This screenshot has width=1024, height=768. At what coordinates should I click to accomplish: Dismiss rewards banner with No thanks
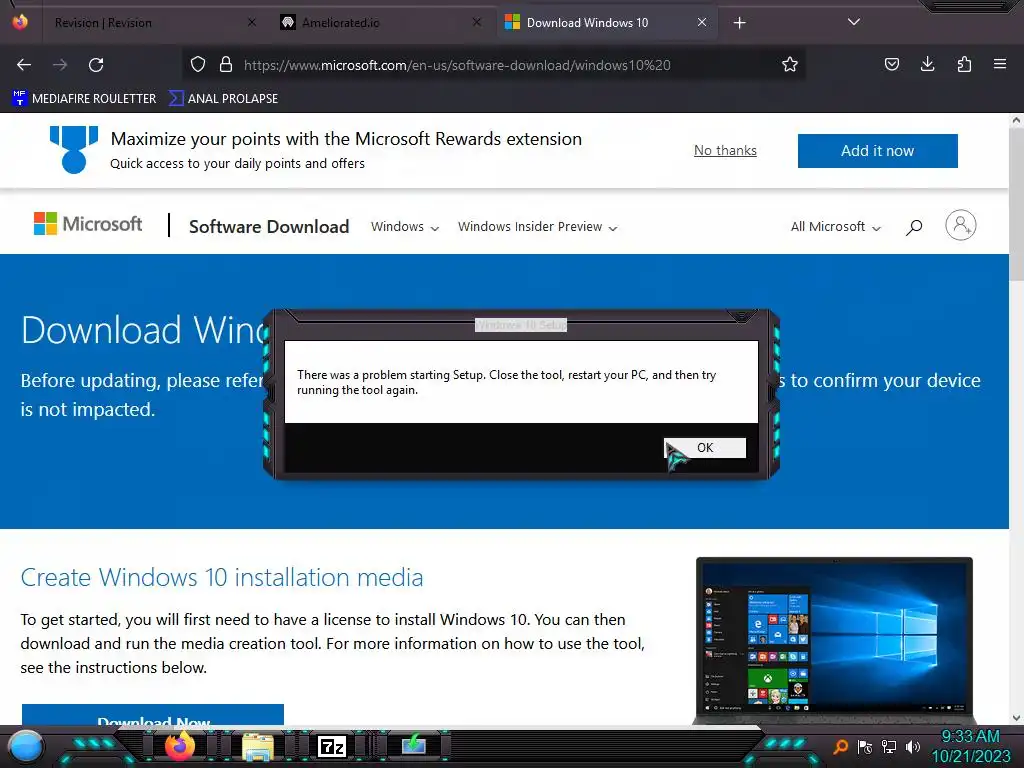pyautogui.click(x=725, y=150)
